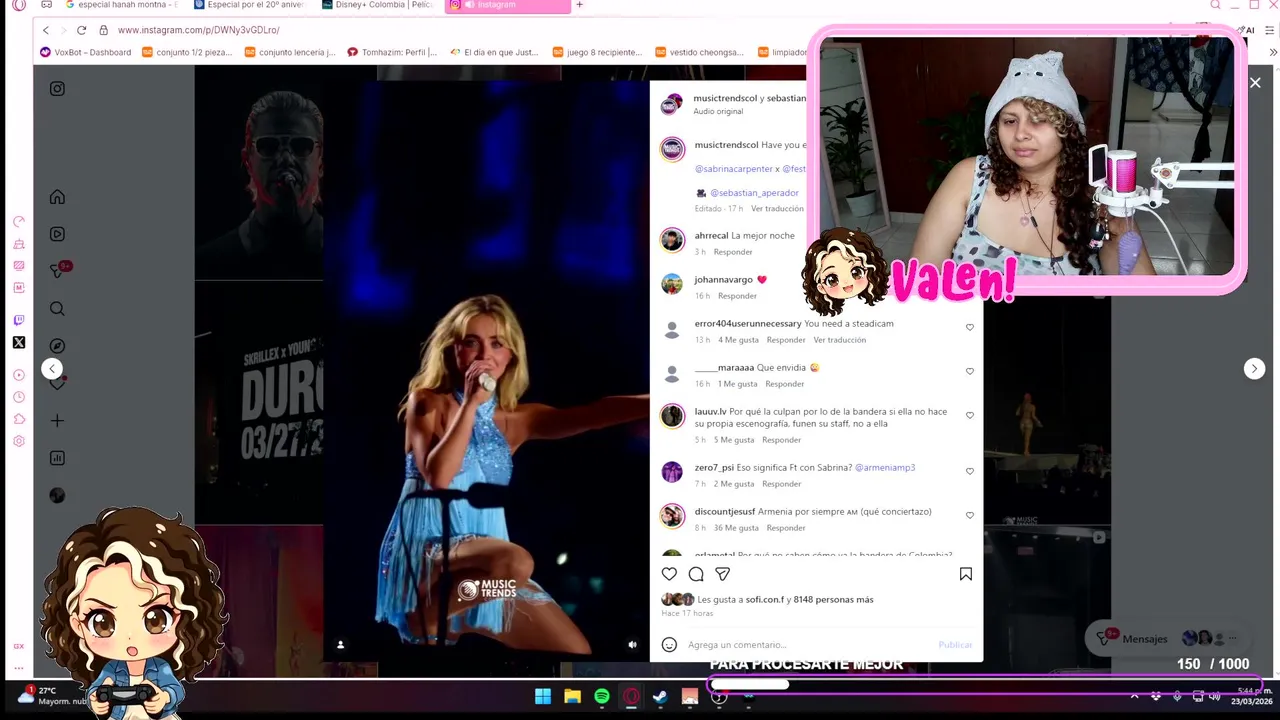Select the Instagram browser tab
The height and width of the screenshot is (720, 1280).
coord(507,5)
